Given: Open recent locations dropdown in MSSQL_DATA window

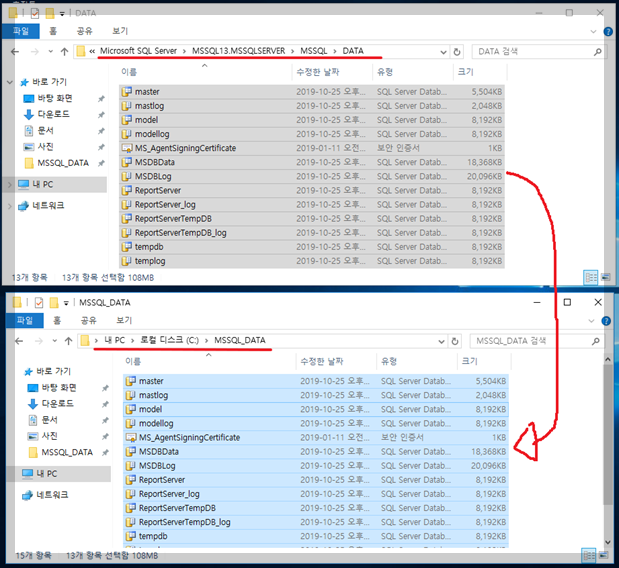Looking at the screenshot, I should click(54, 341).
